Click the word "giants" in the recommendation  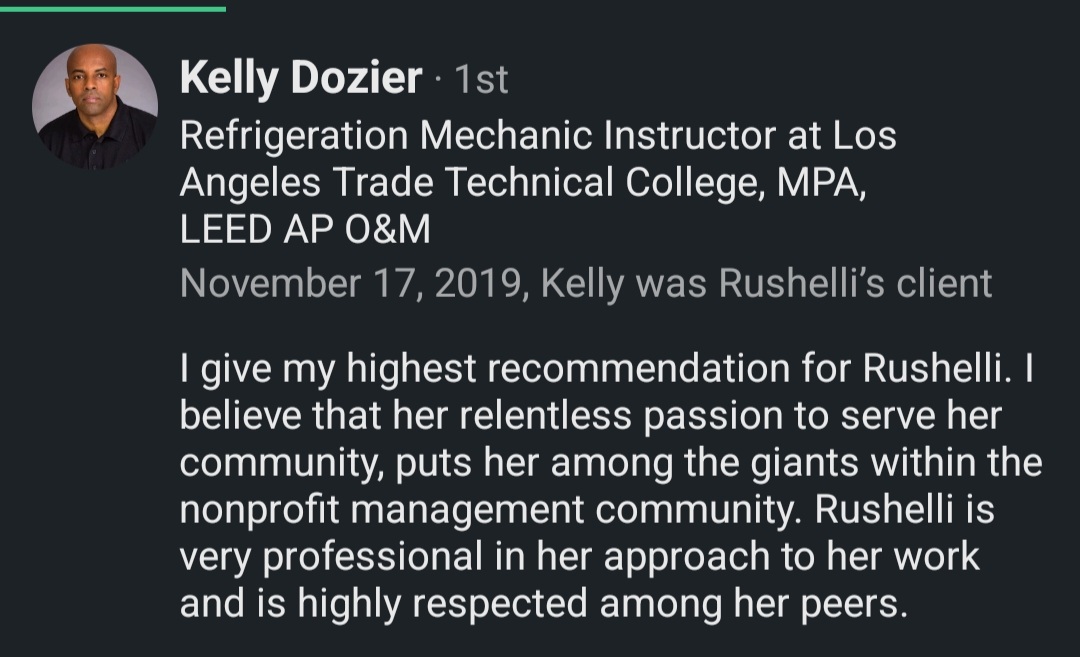coord(804,463)
